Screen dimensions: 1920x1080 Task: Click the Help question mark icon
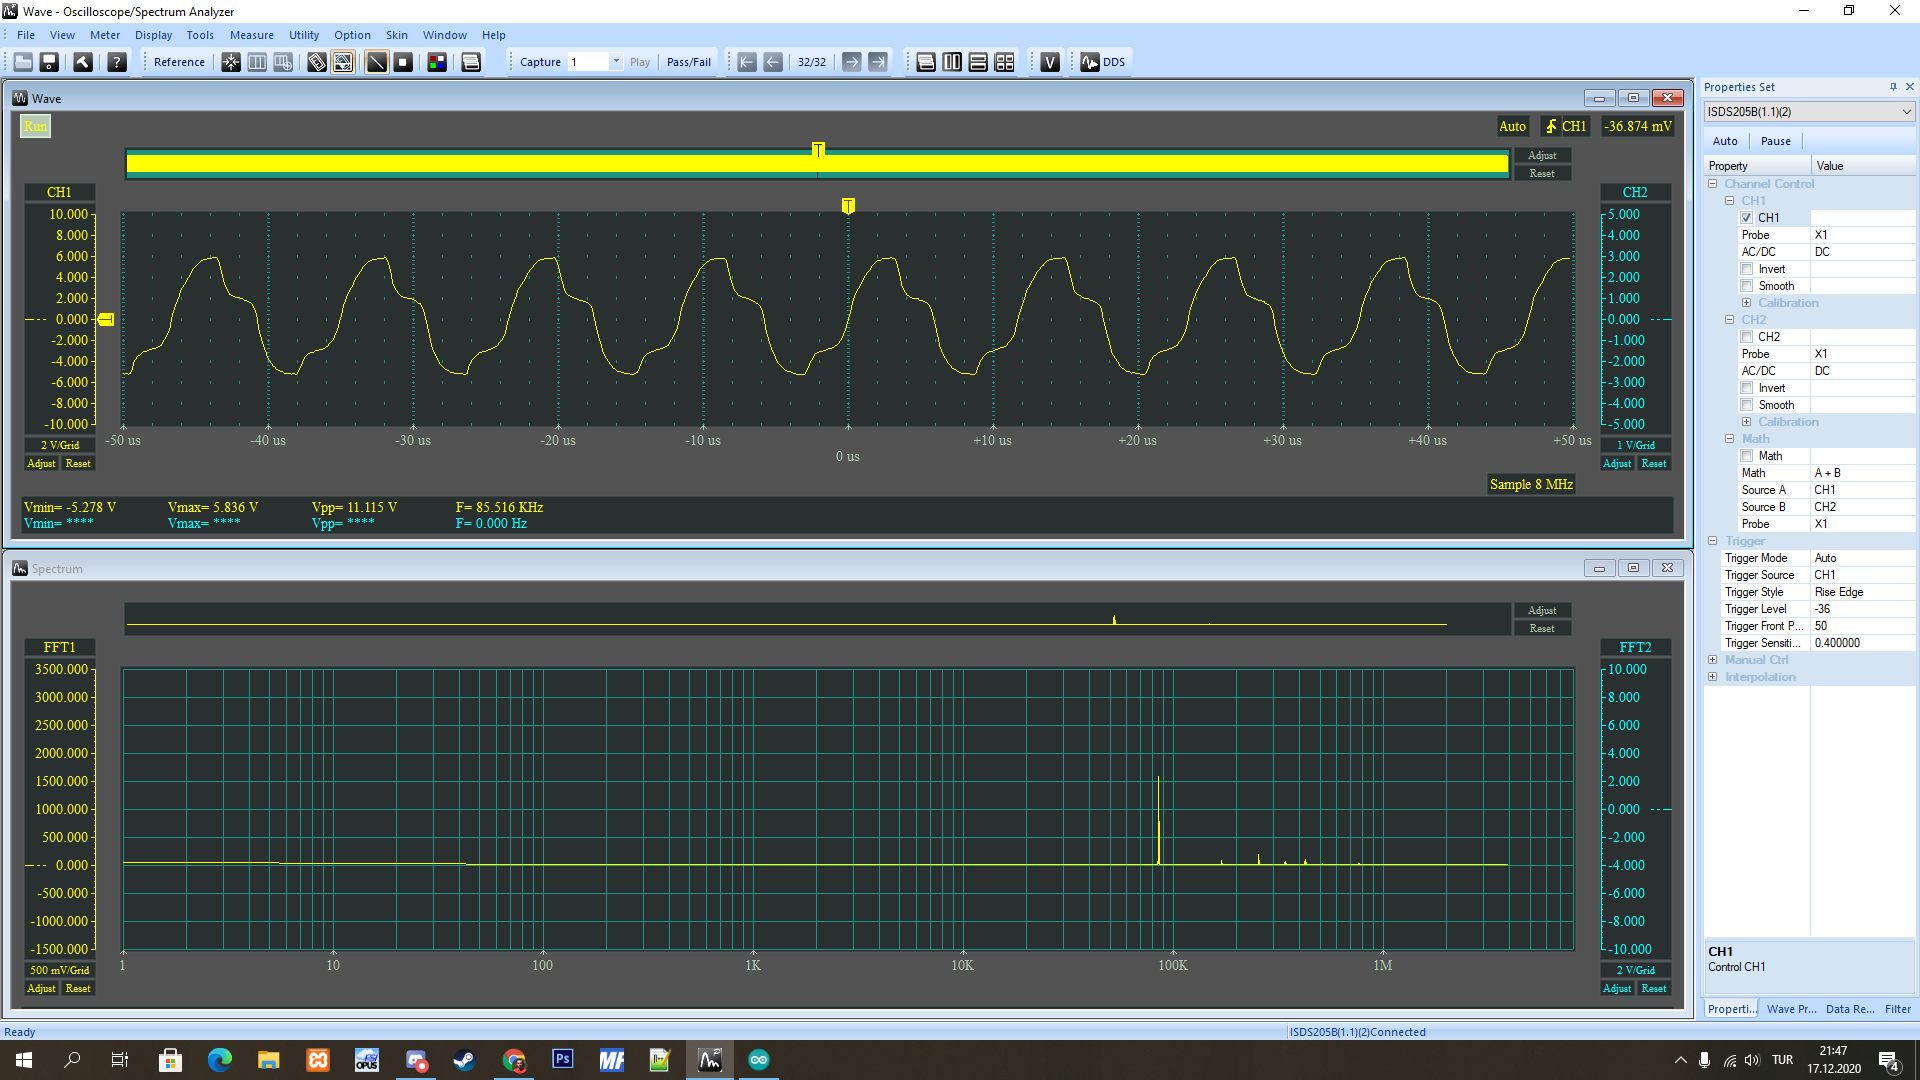117,62
